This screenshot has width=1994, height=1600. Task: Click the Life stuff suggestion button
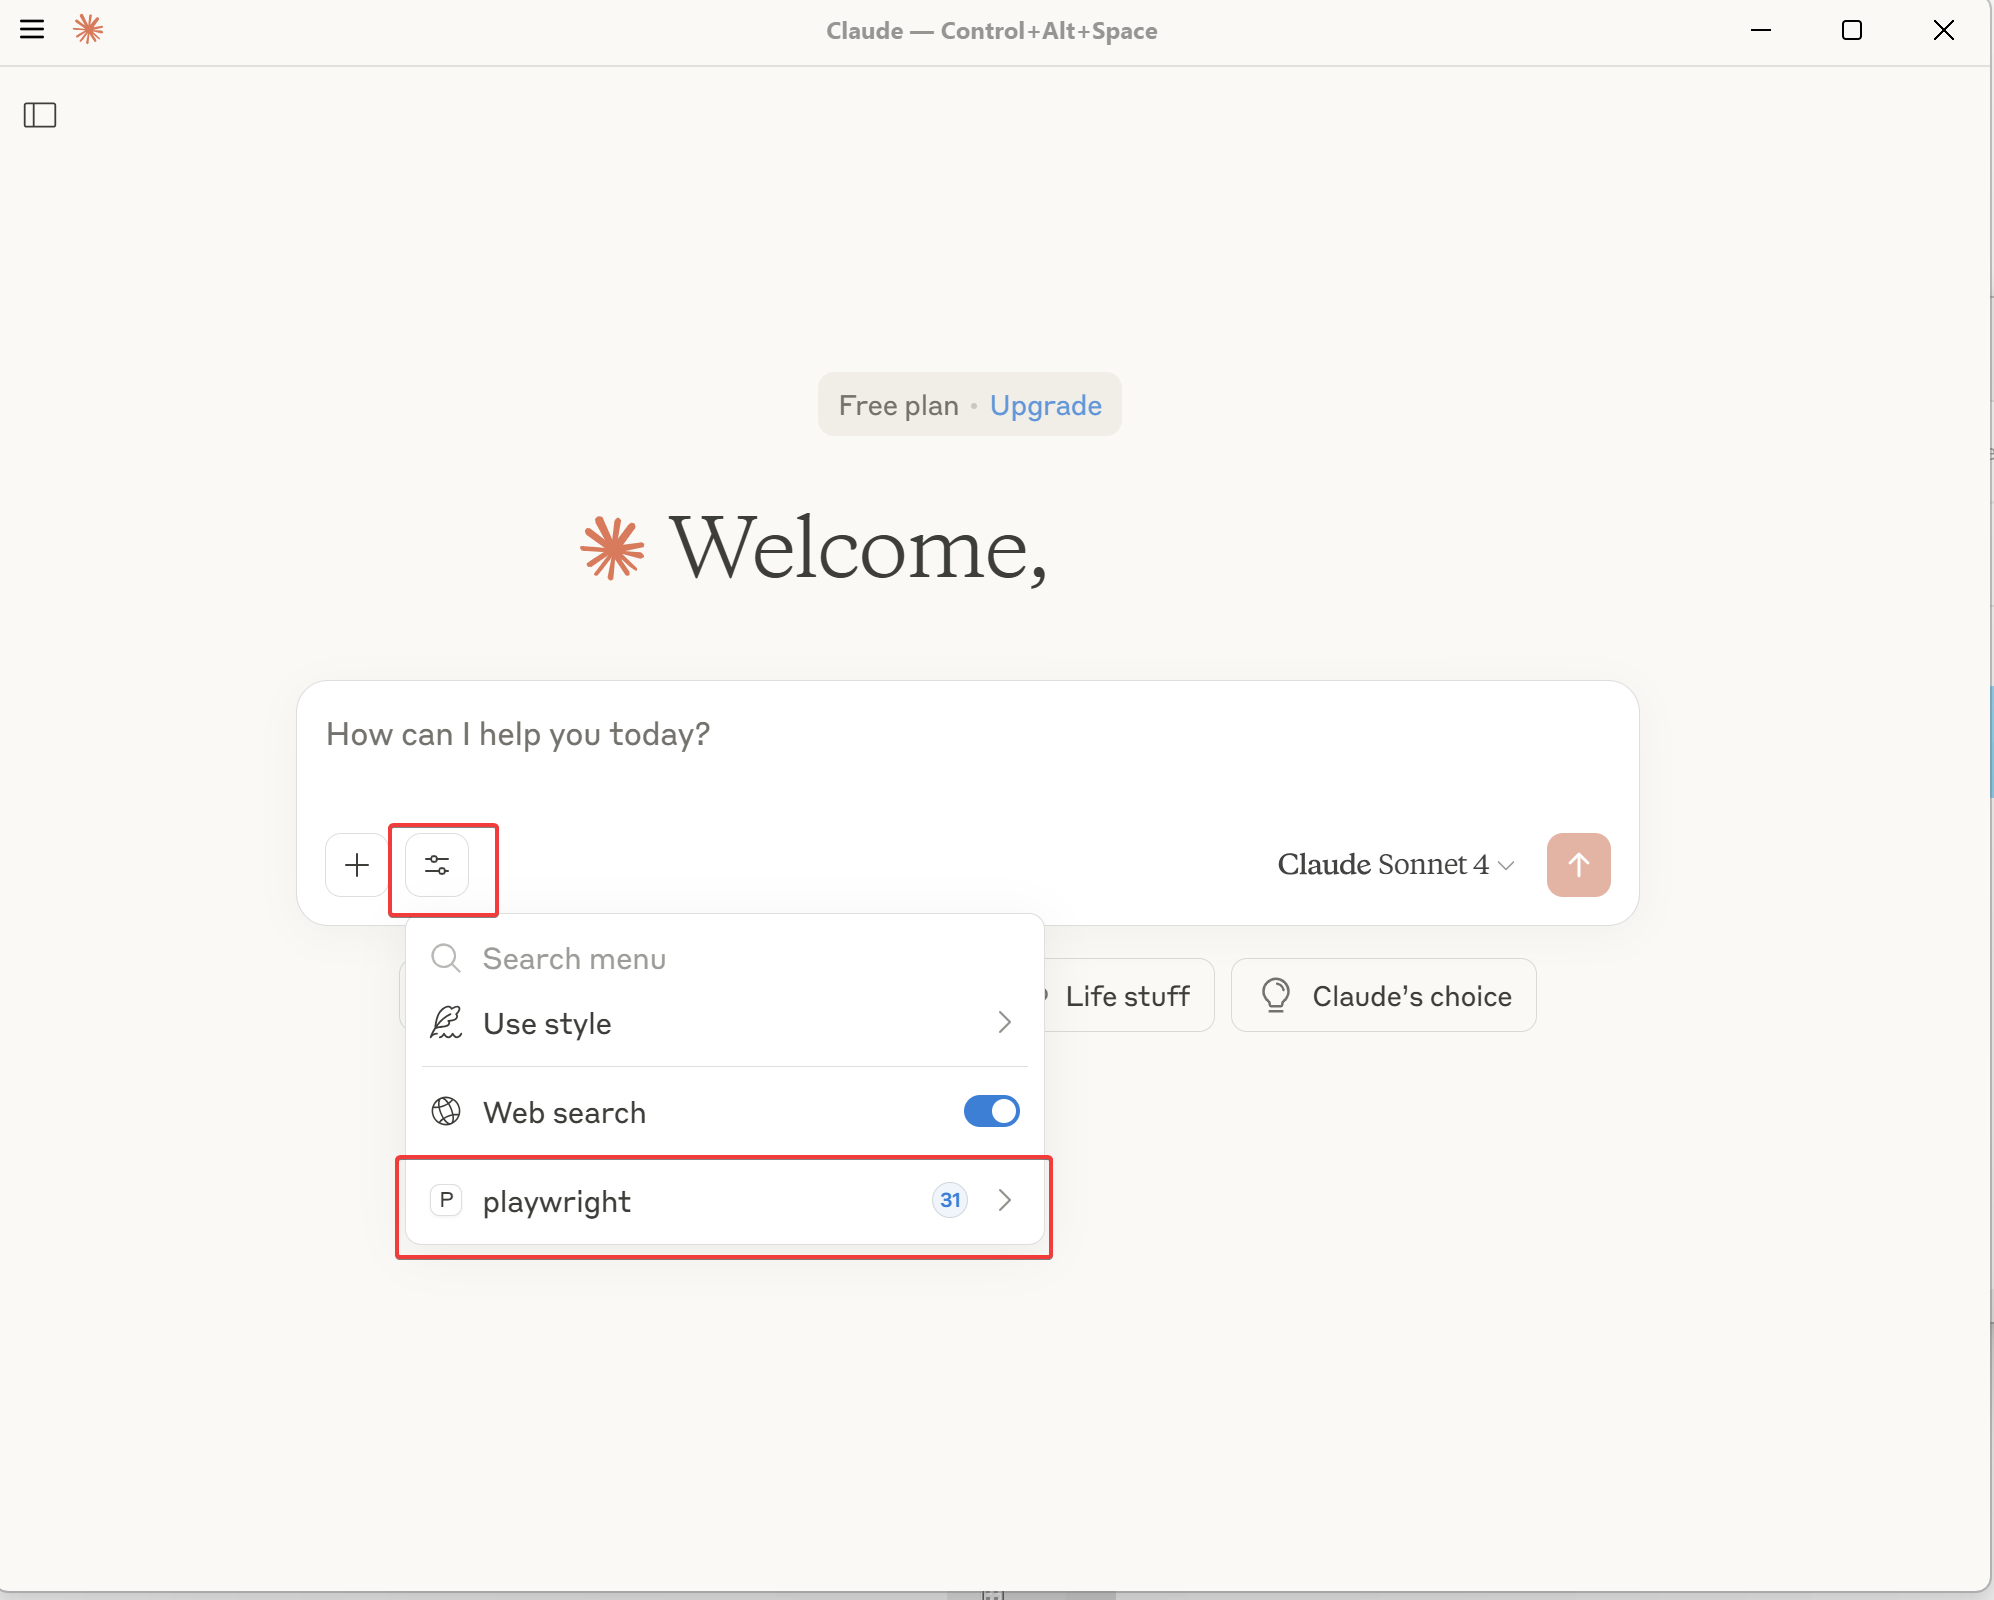coord(1127,996)
